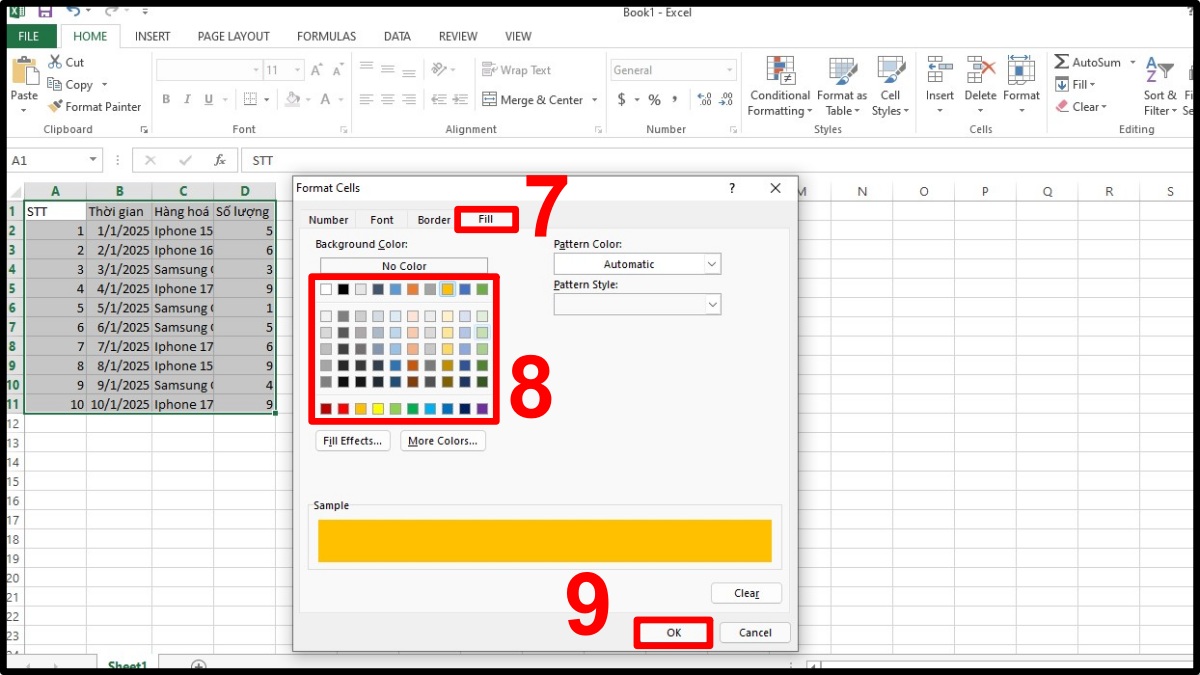Viewport: 1200px width, 675px height.
Task: Align text to the left
Action: (x=366, y=99)
